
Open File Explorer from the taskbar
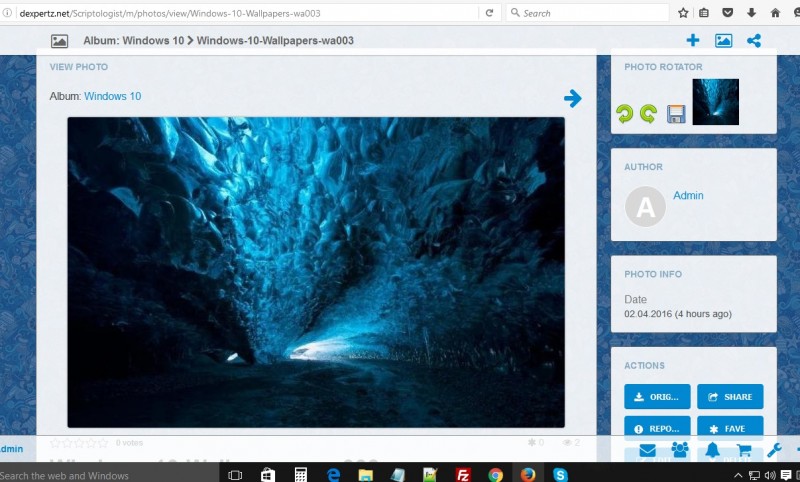coord(365,475)
